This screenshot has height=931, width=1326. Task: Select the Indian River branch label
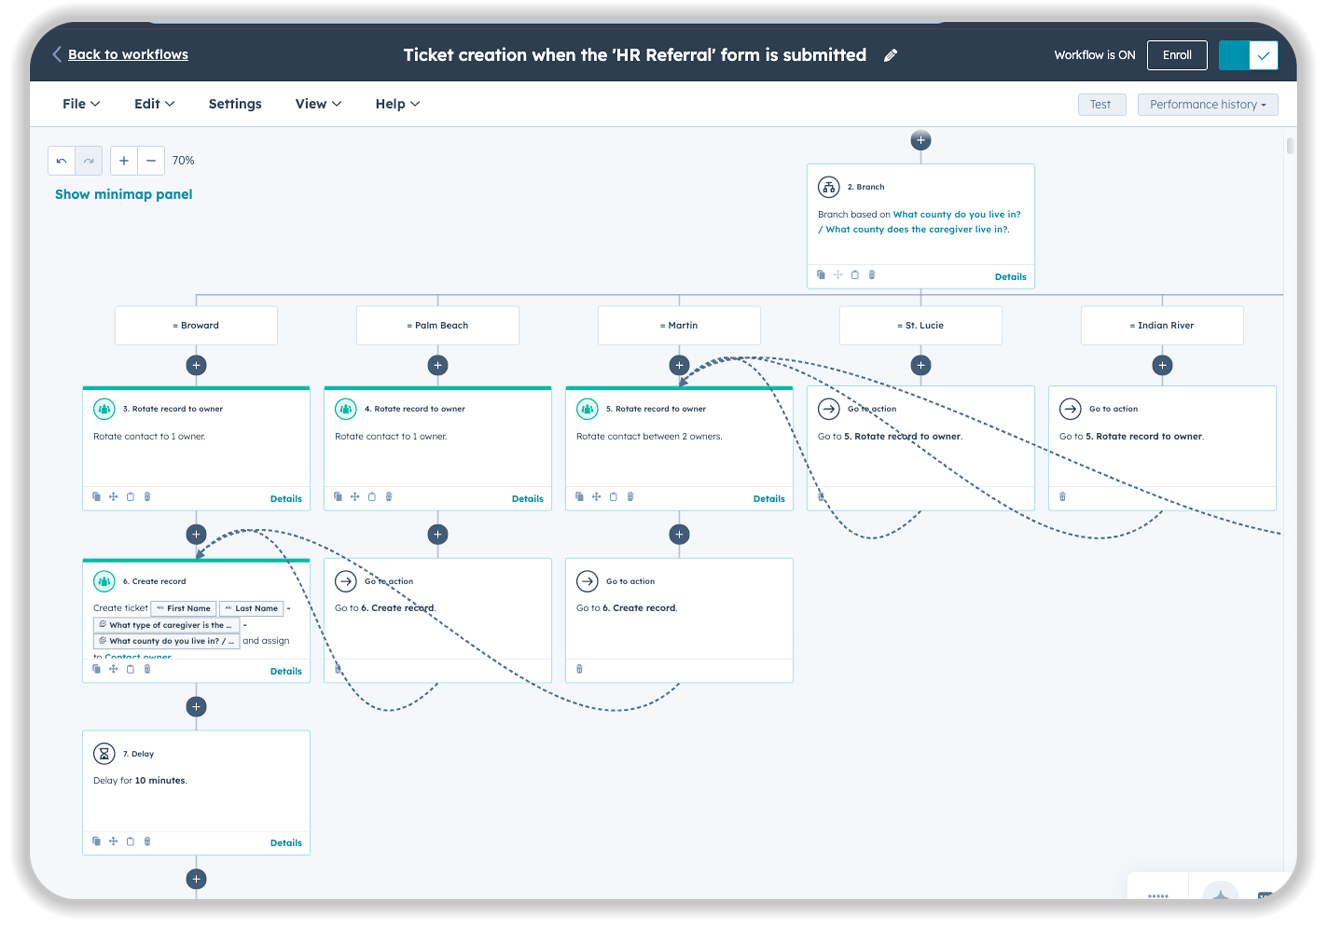click(x=1162, y=325)
